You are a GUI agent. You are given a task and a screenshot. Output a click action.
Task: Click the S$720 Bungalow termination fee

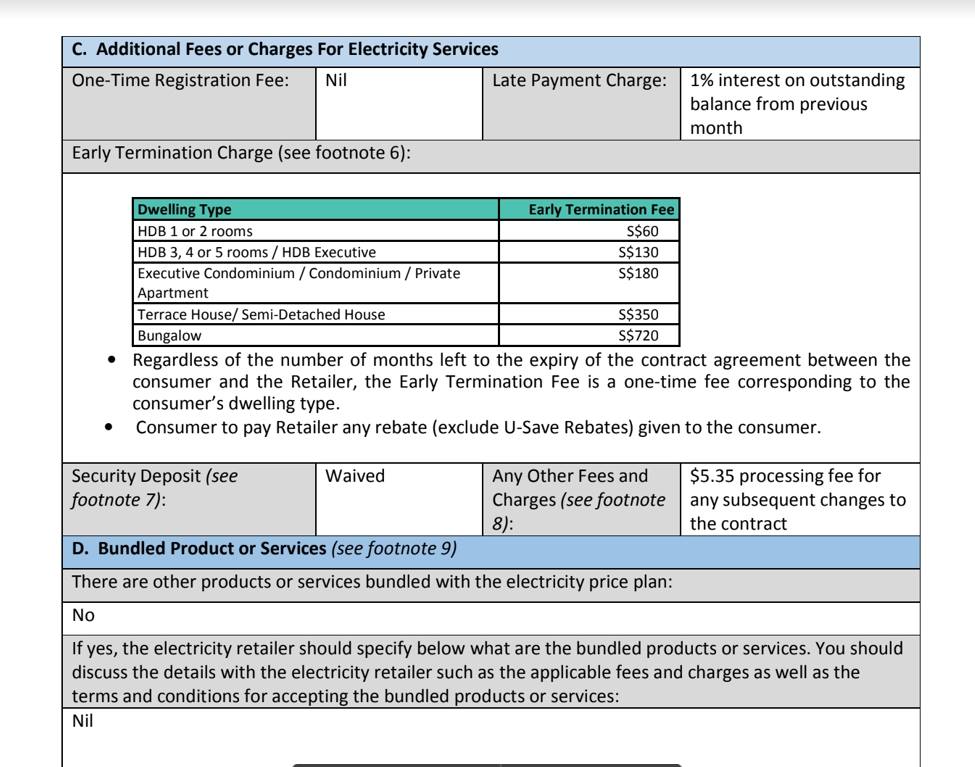coord(638,335)
